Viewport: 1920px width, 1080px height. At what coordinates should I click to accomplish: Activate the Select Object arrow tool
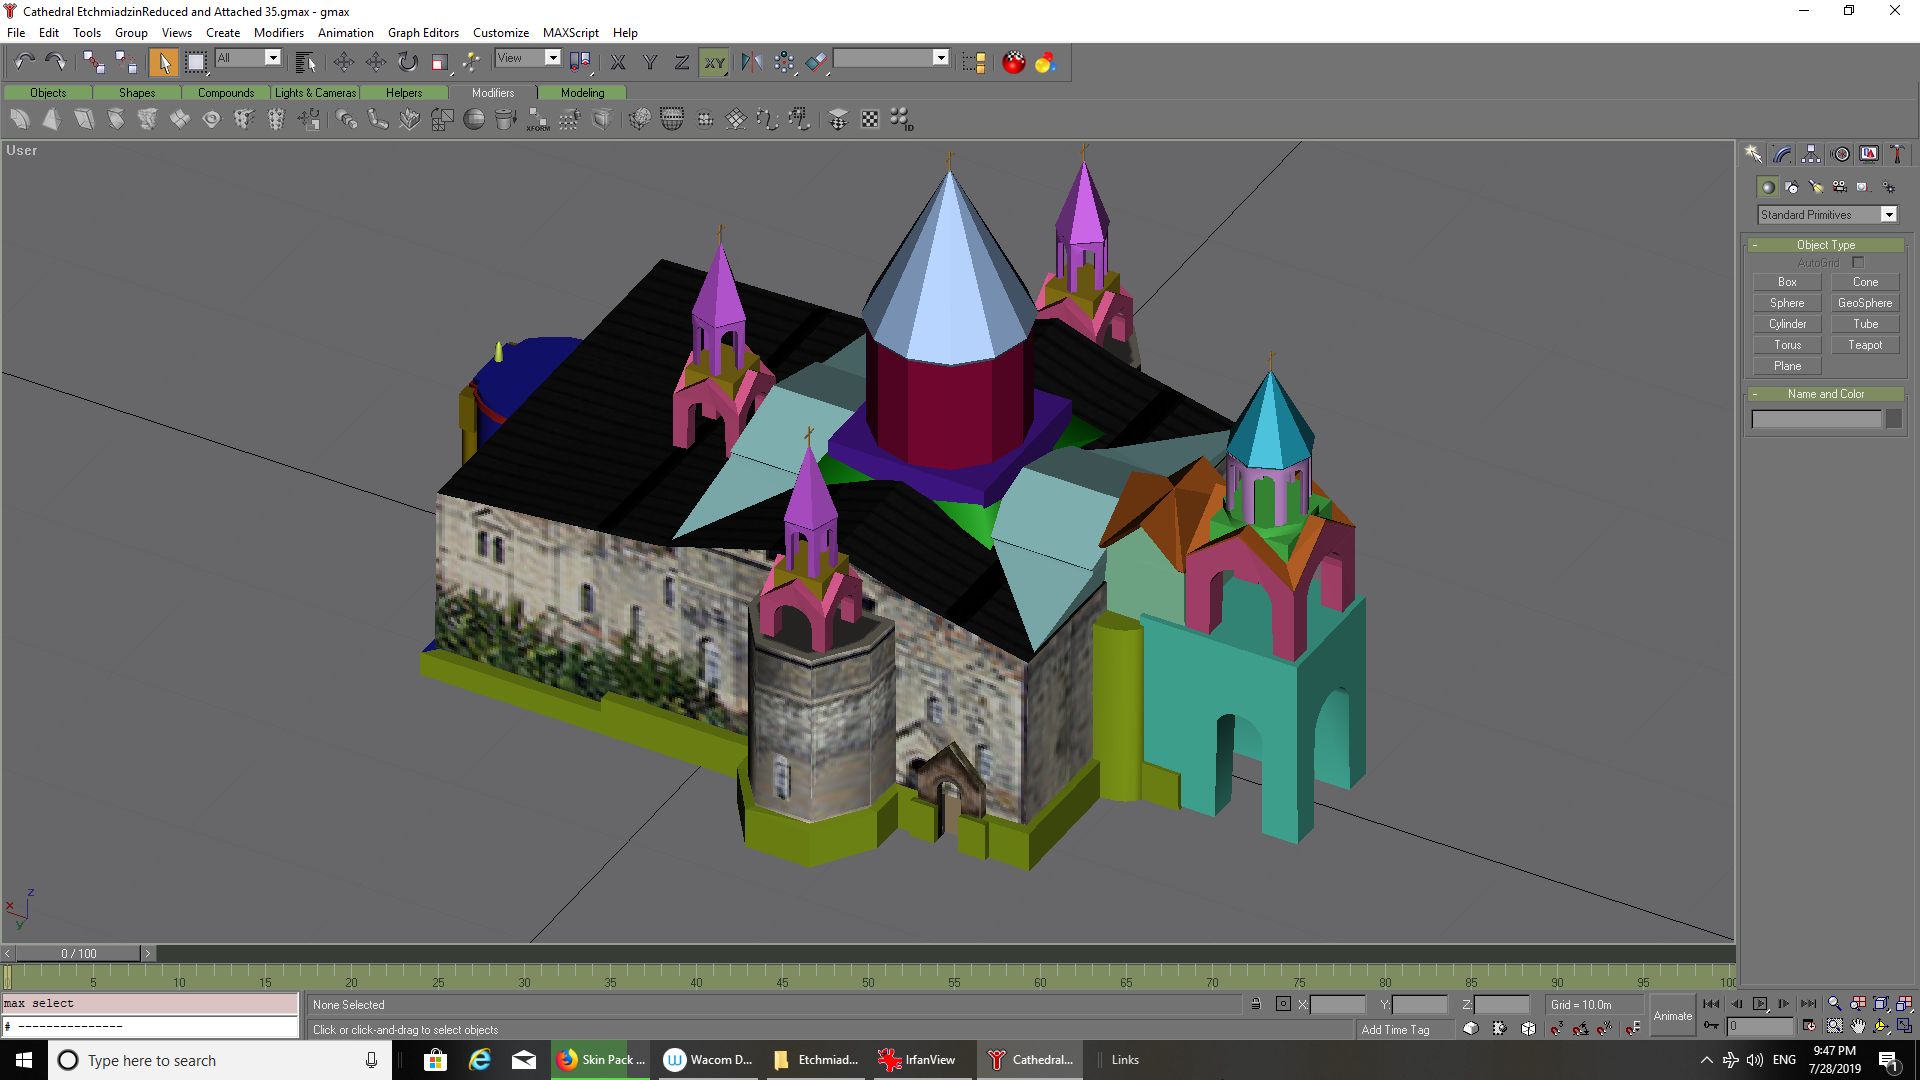point(163,63)
